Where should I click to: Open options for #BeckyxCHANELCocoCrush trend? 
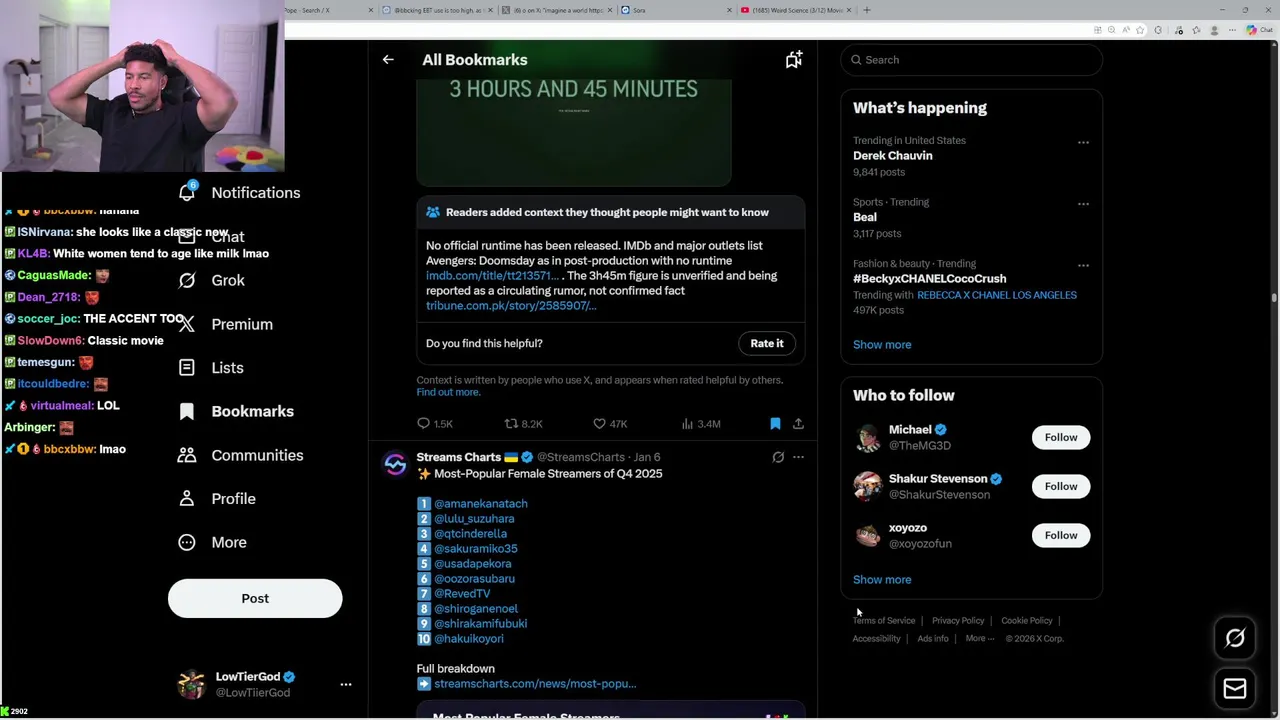pos(1083,266)
